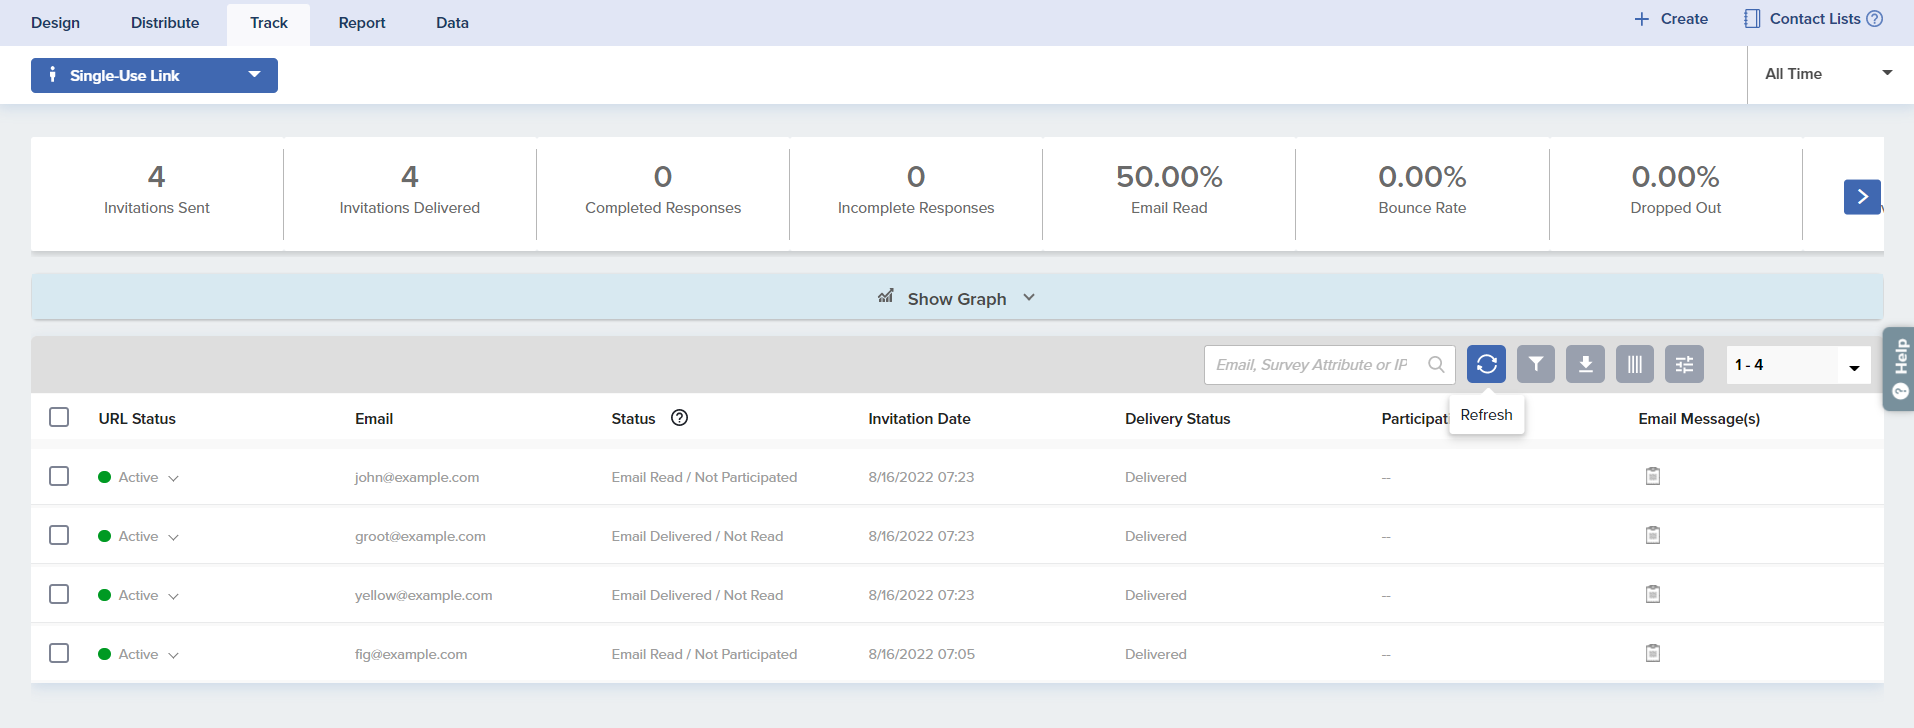Focus the Email, Survey Attribute search field
Image resolution: width=1914 pixels, height=728 pixels.
(1312, 365)
